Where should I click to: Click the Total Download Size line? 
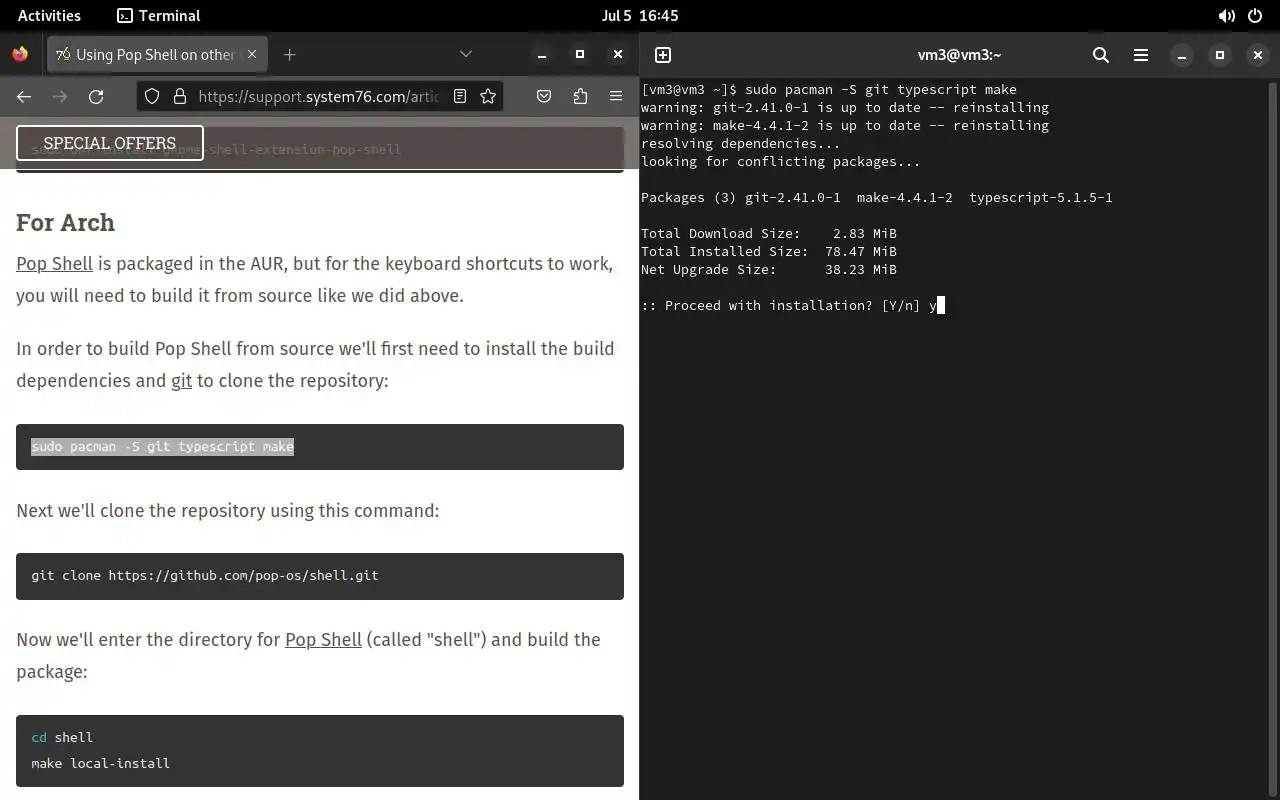point(769,233)
